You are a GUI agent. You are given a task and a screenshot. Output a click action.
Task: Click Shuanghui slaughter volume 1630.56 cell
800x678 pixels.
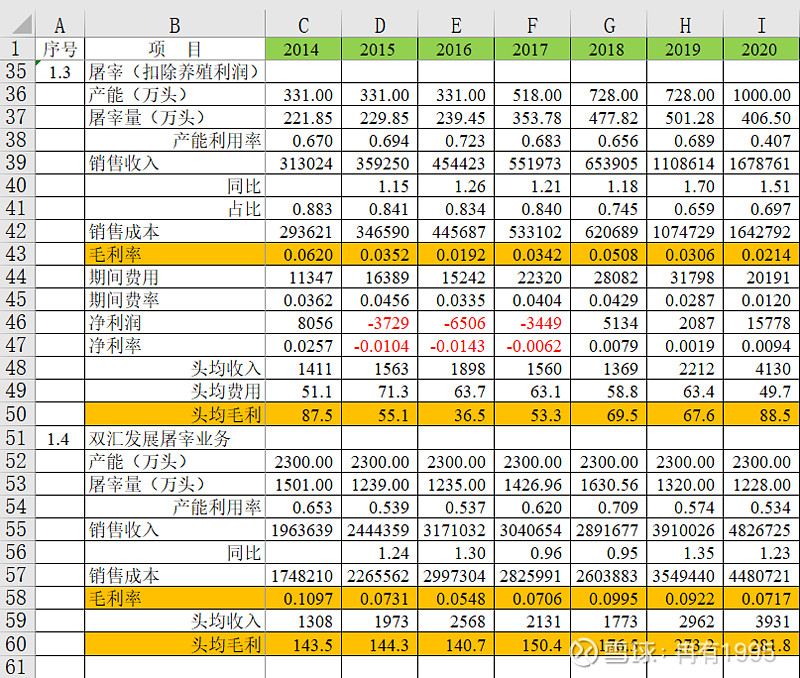608,484
